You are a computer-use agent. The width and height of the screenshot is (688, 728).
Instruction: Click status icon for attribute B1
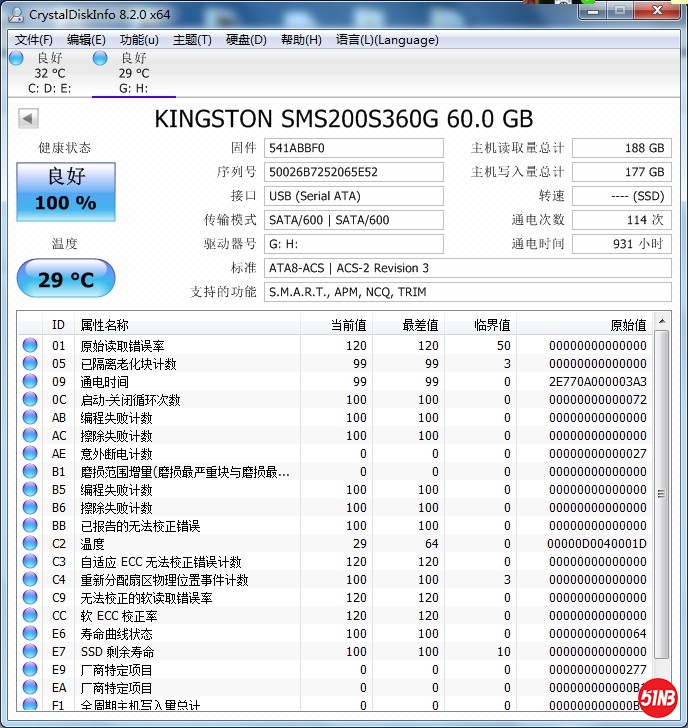pos(30,471)
